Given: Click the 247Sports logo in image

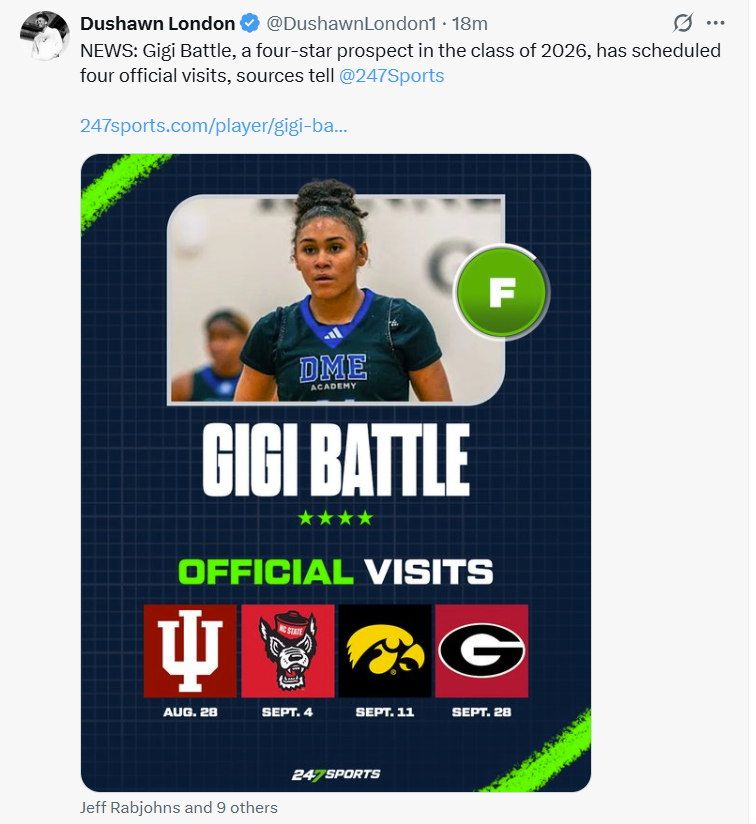Looking at the screenshot, I should click(335, 774).
